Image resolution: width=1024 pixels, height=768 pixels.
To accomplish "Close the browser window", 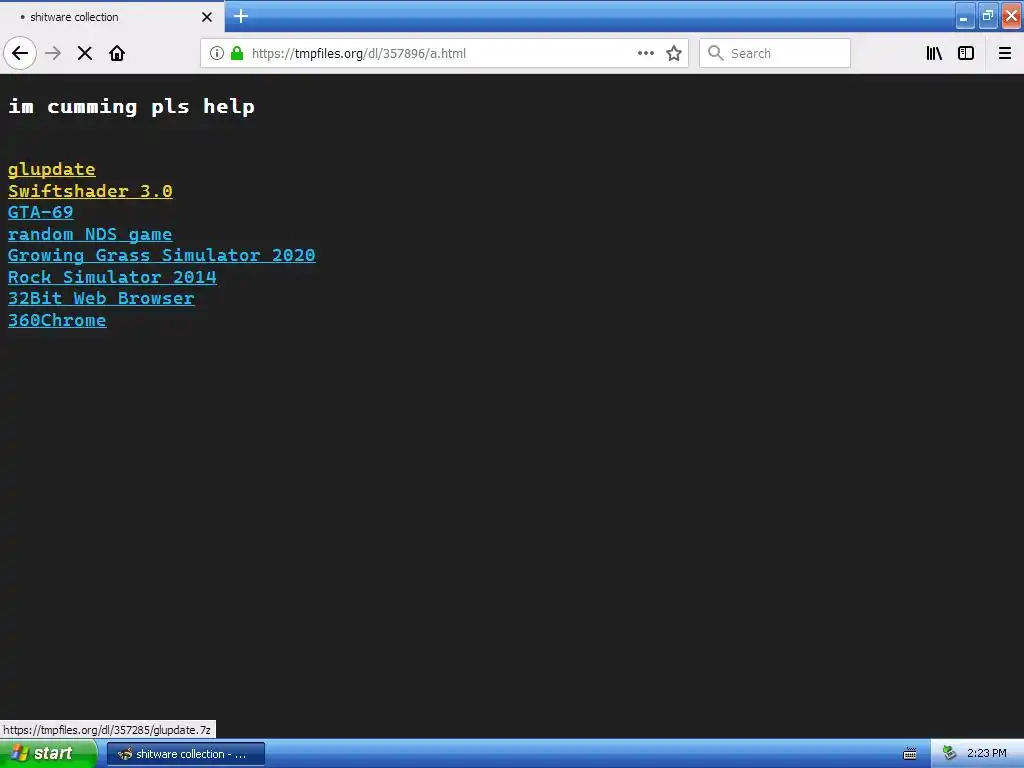I will [1012, 16].
